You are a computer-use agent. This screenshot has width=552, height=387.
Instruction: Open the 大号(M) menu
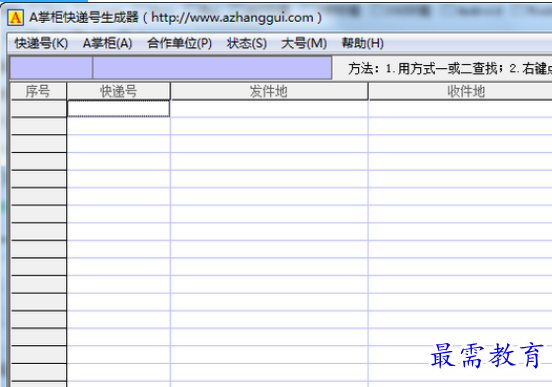coord(304,43)
